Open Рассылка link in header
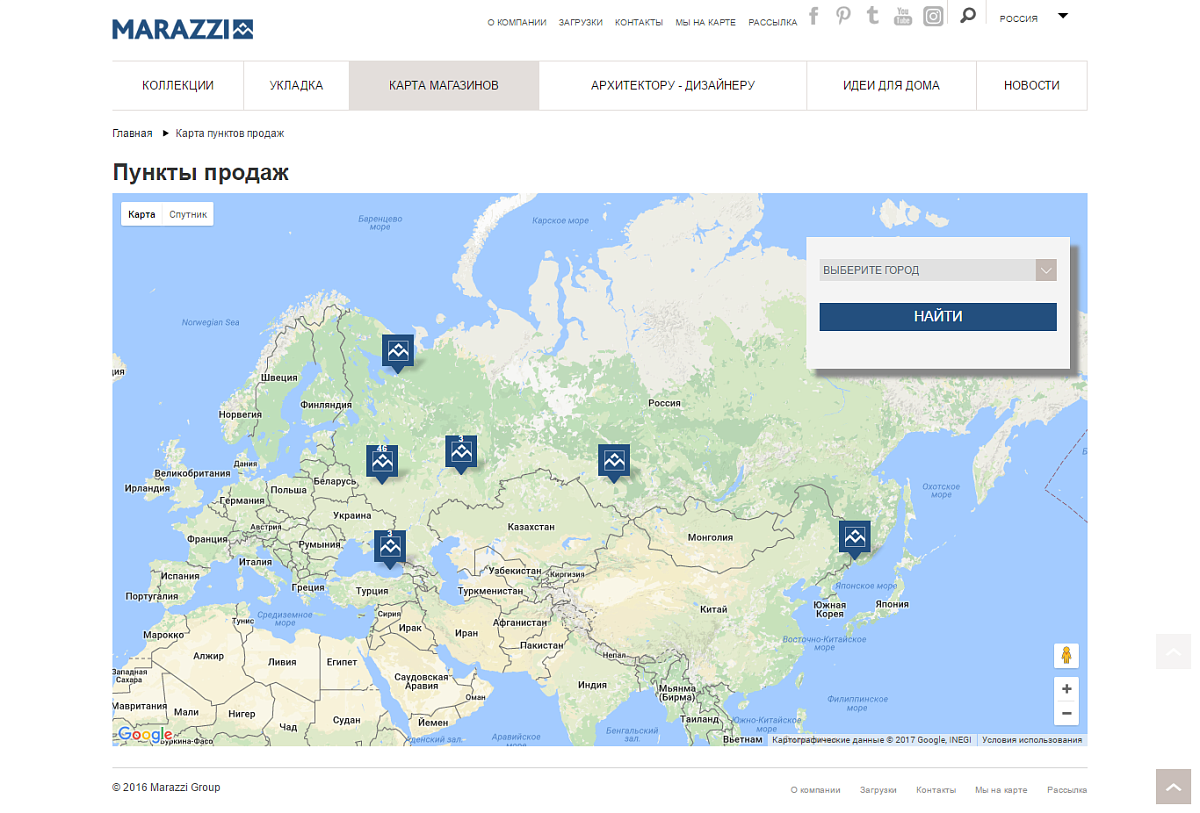 [x=773, y=22]
